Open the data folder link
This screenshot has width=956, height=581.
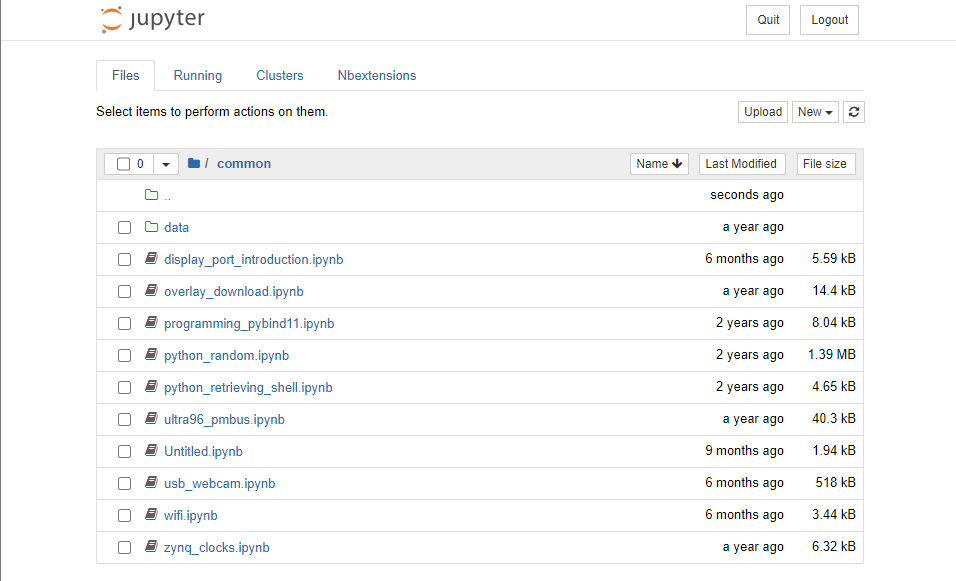point(176,227)
